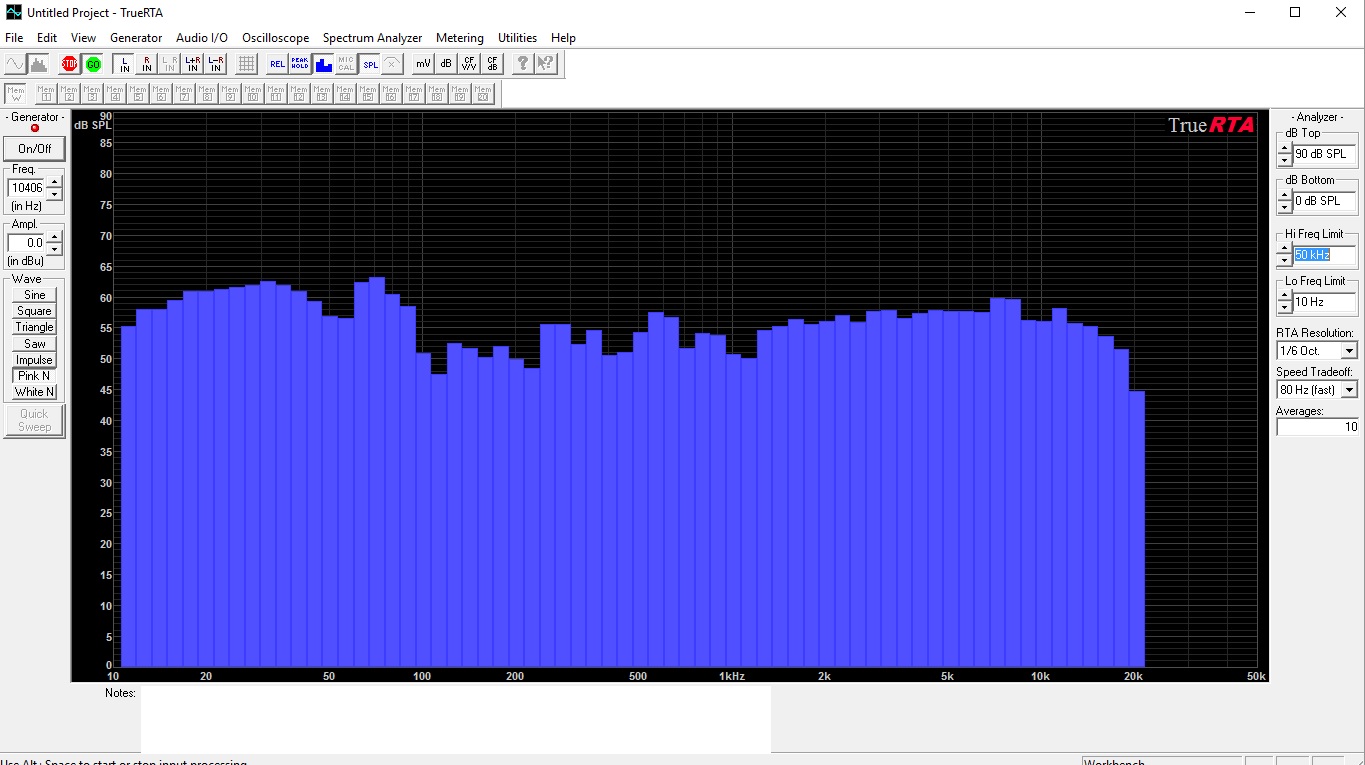Select the L IN input icon
The width and height of the screenshot is (1365, 765).
124,64
